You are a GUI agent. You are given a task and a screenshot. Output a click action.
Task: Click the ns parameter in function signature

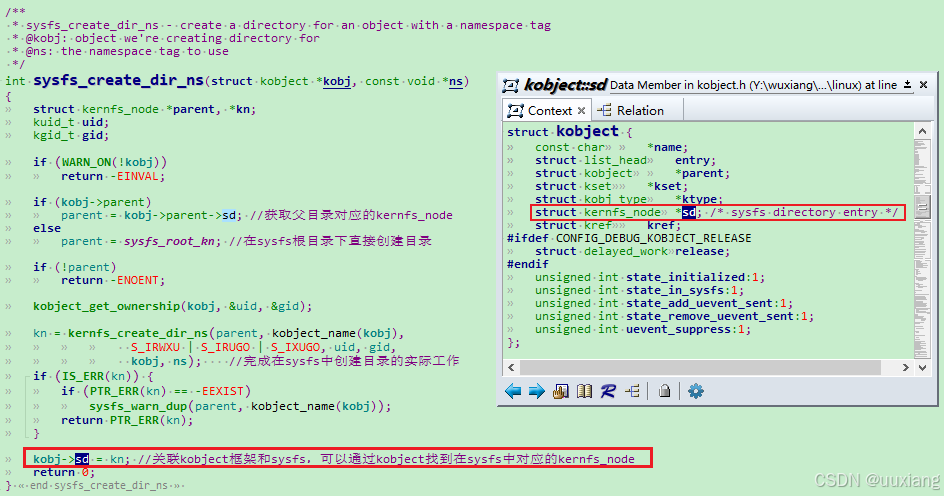(x=456, y=81)
